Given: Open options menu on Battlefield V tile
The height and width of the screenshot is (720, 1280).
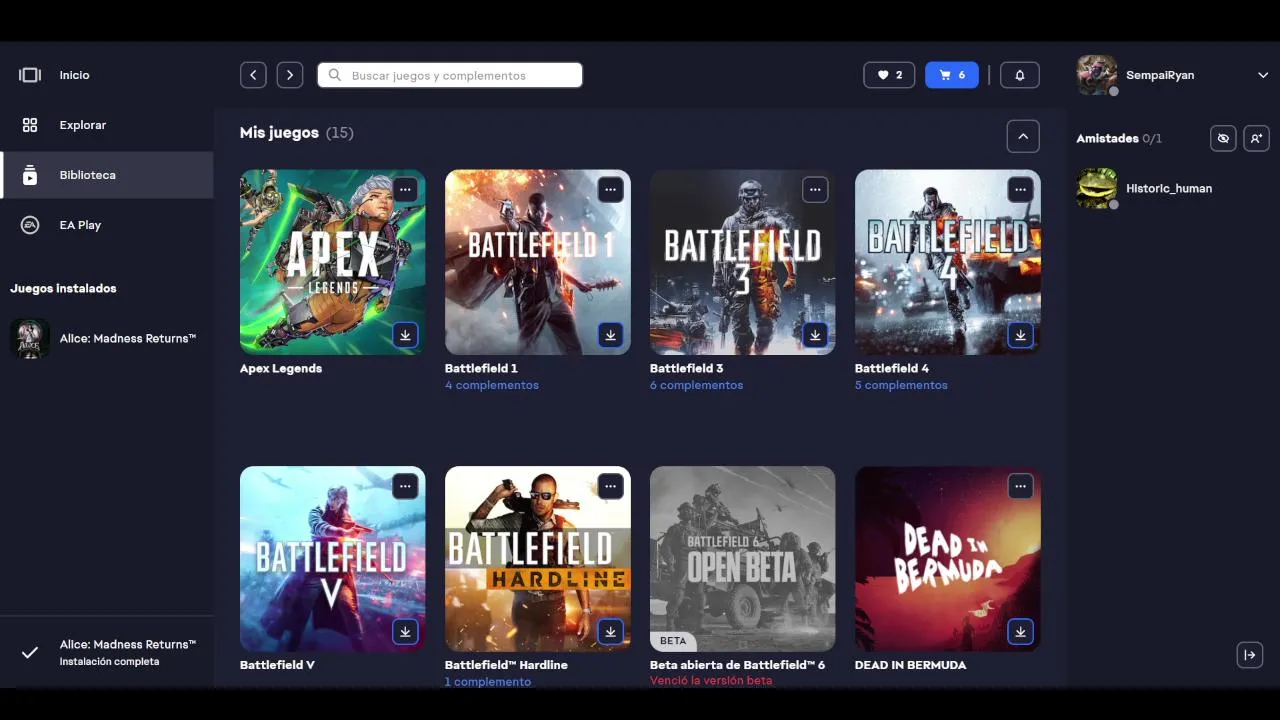Looking at the screenshot, I should click(x=405, y=487).
